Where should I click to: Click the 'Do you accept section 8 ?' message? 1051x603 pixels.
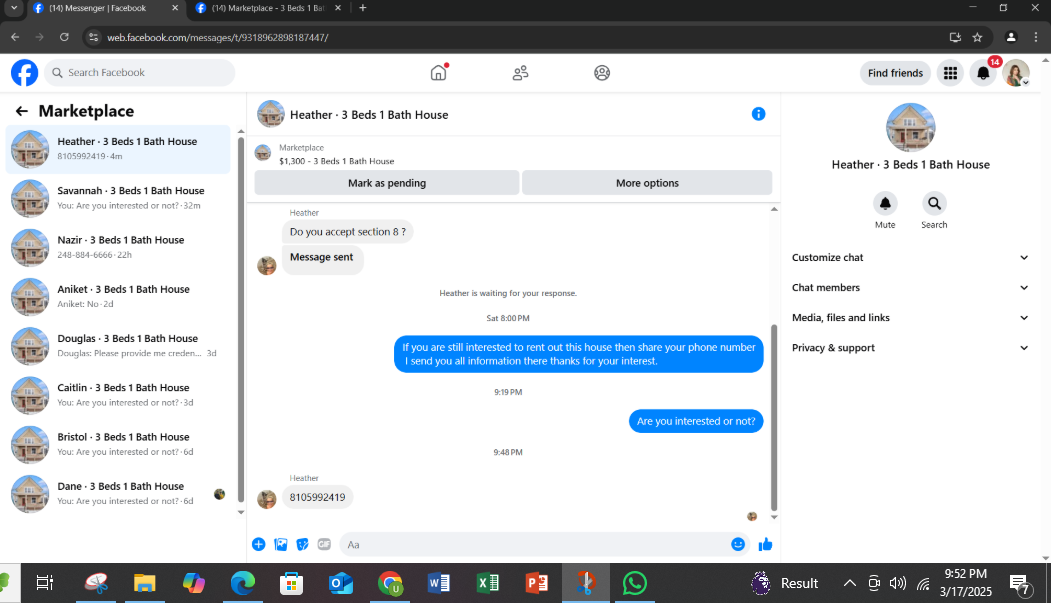point(347,232)
